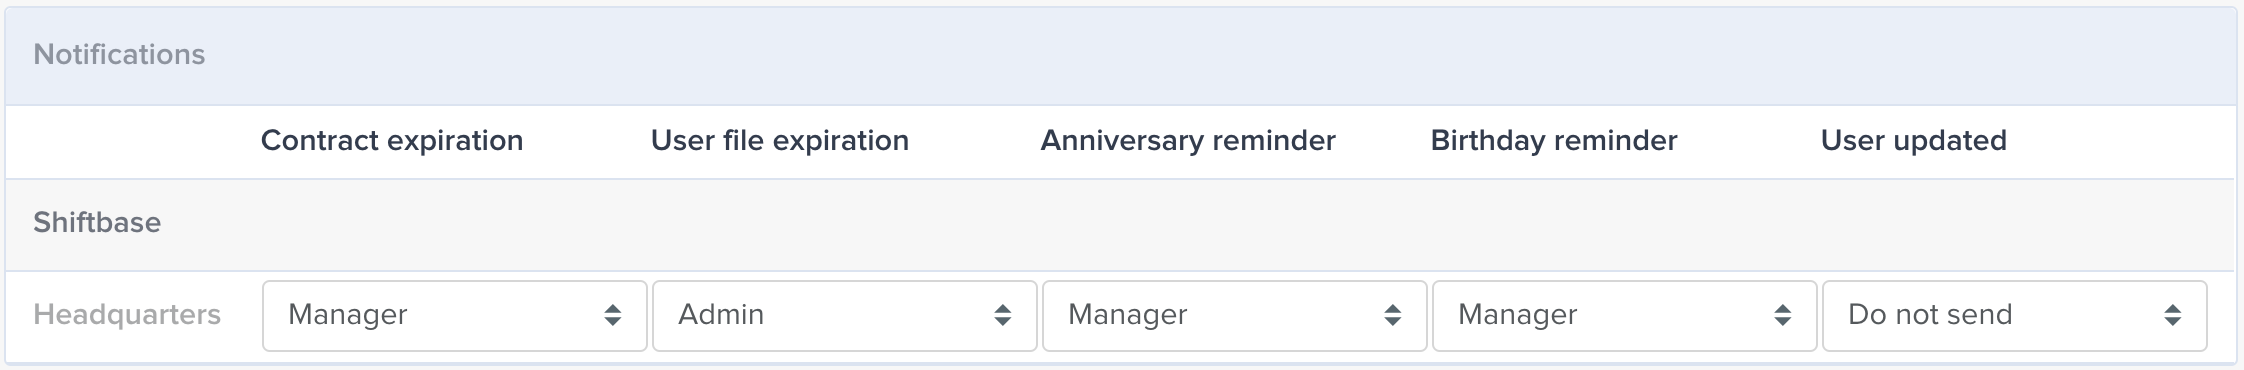Select the User updated column header

1913,141
